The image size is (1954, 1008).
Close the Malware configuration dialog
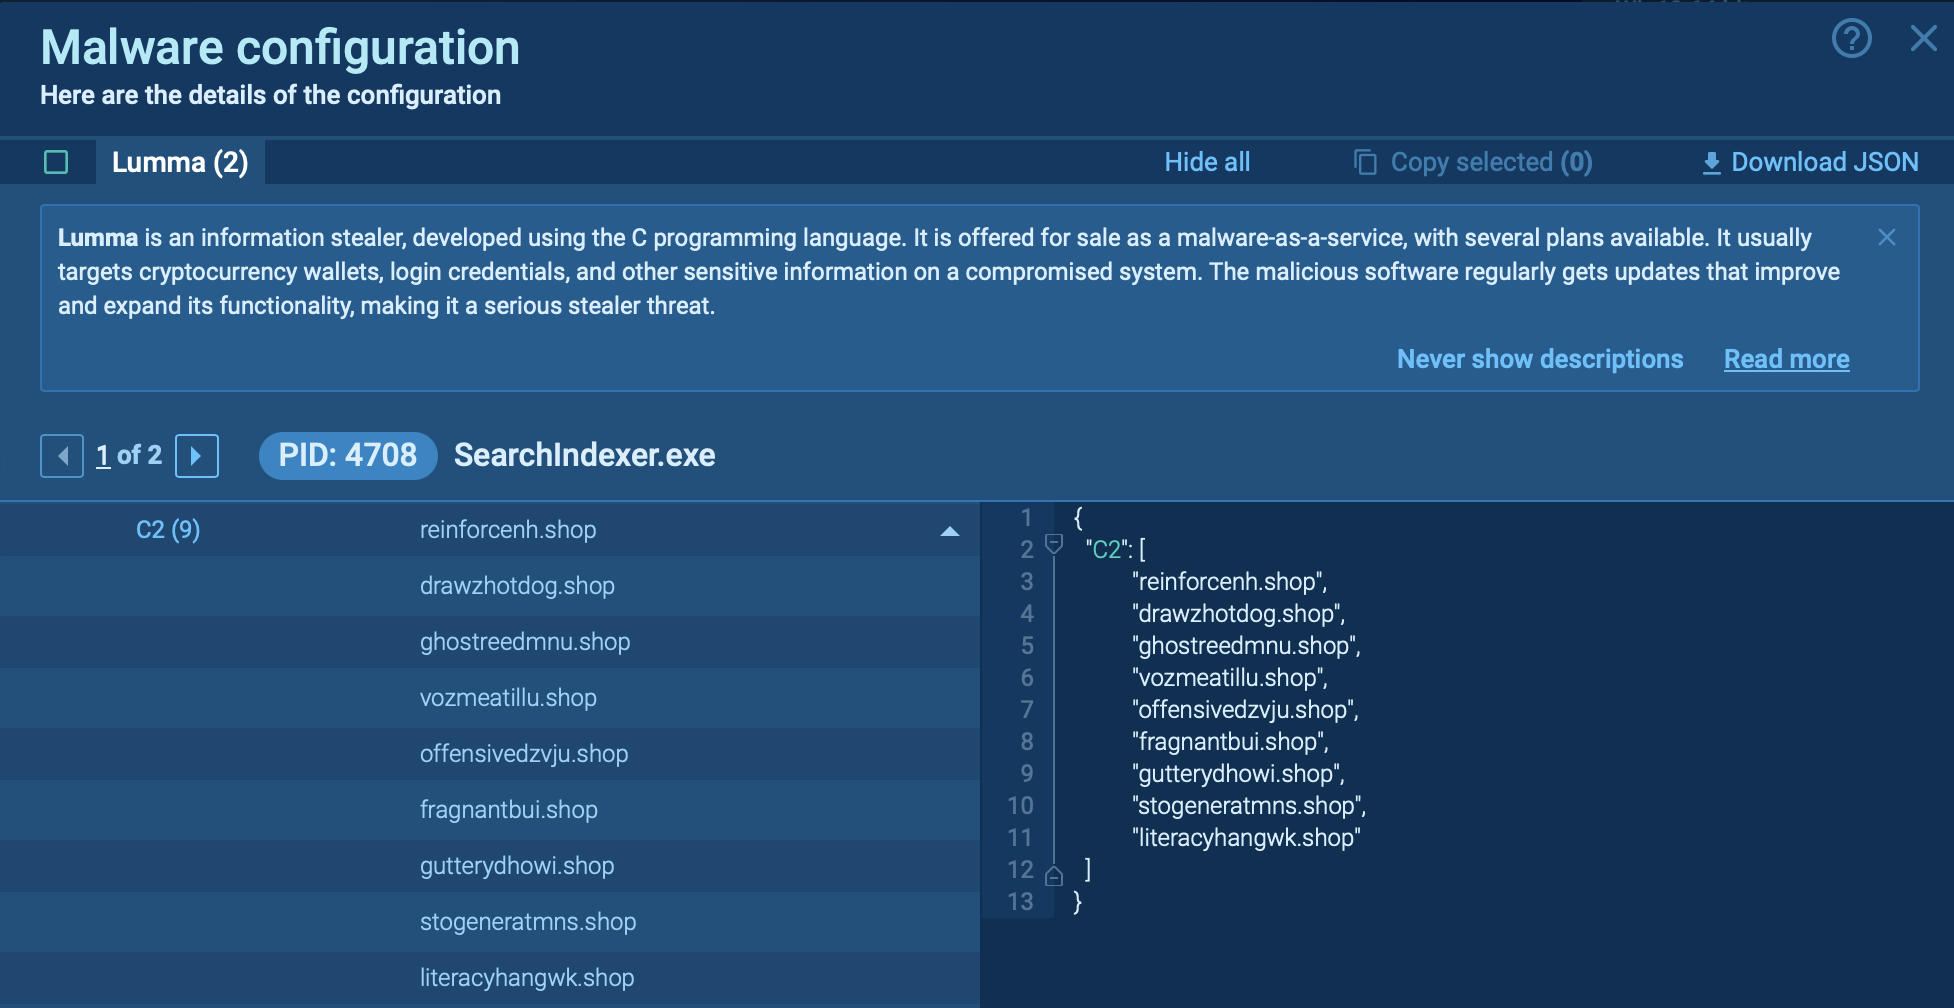[x=1923, y=39]
